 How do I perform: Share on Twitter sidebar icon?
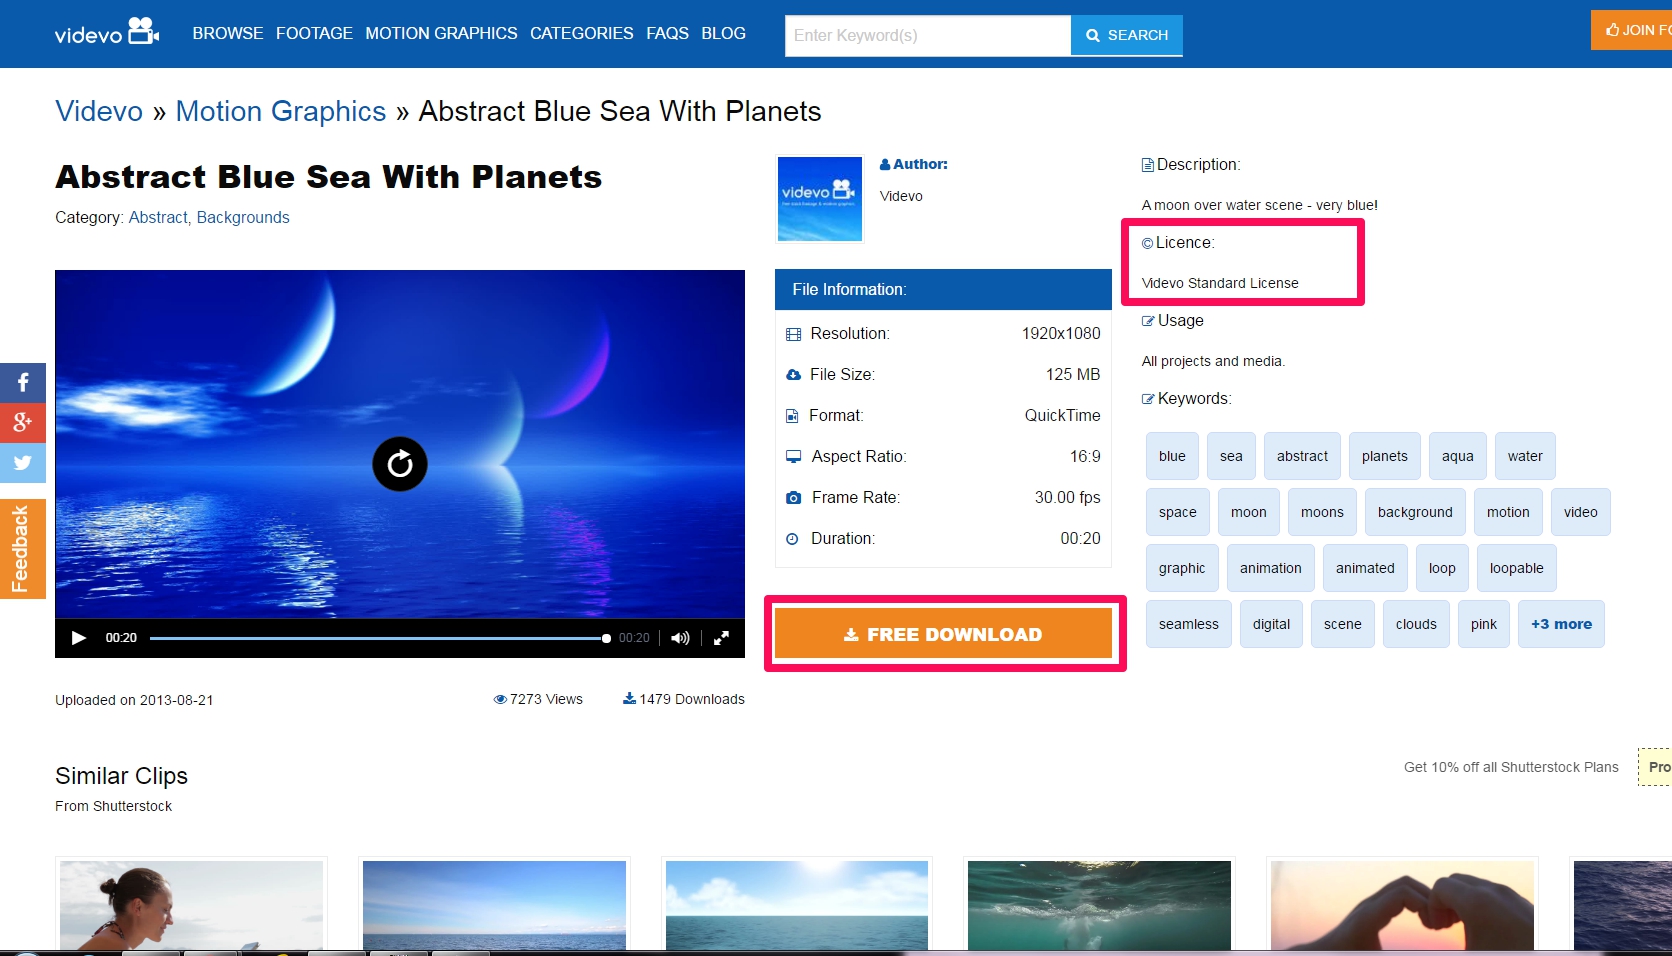23,462
